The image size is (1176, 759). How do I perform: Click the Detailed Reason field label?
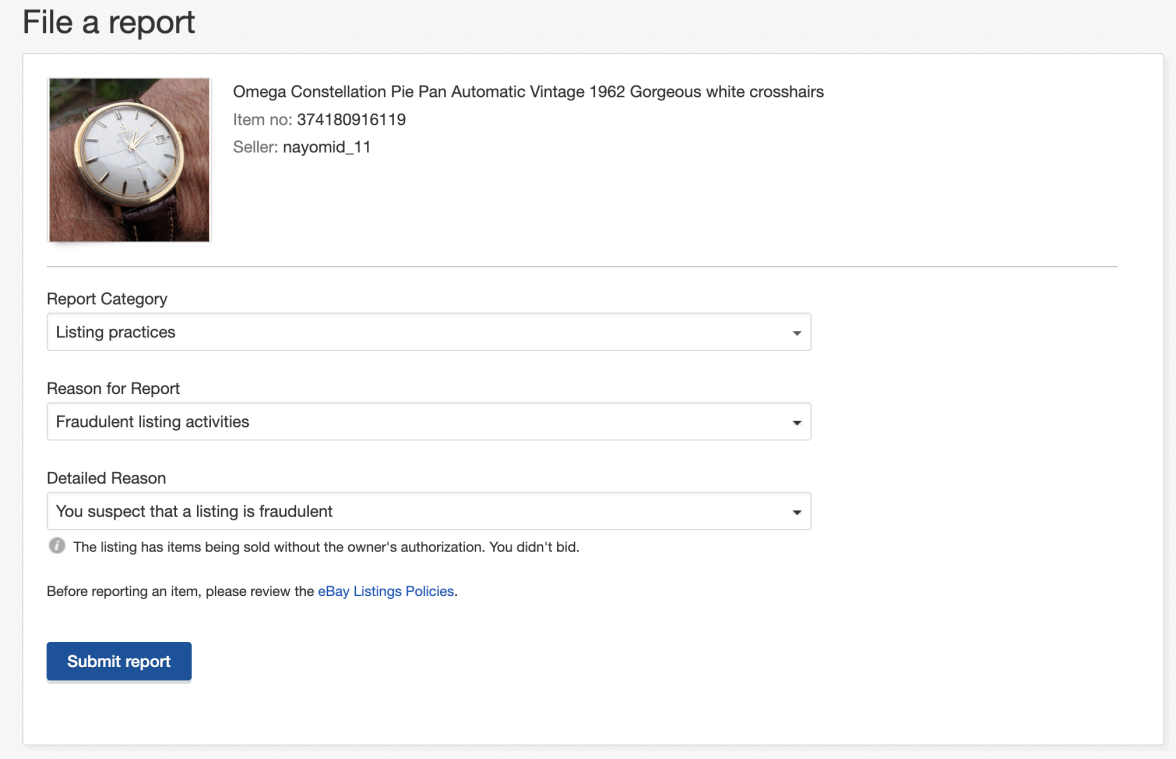[x=106, y=478]
